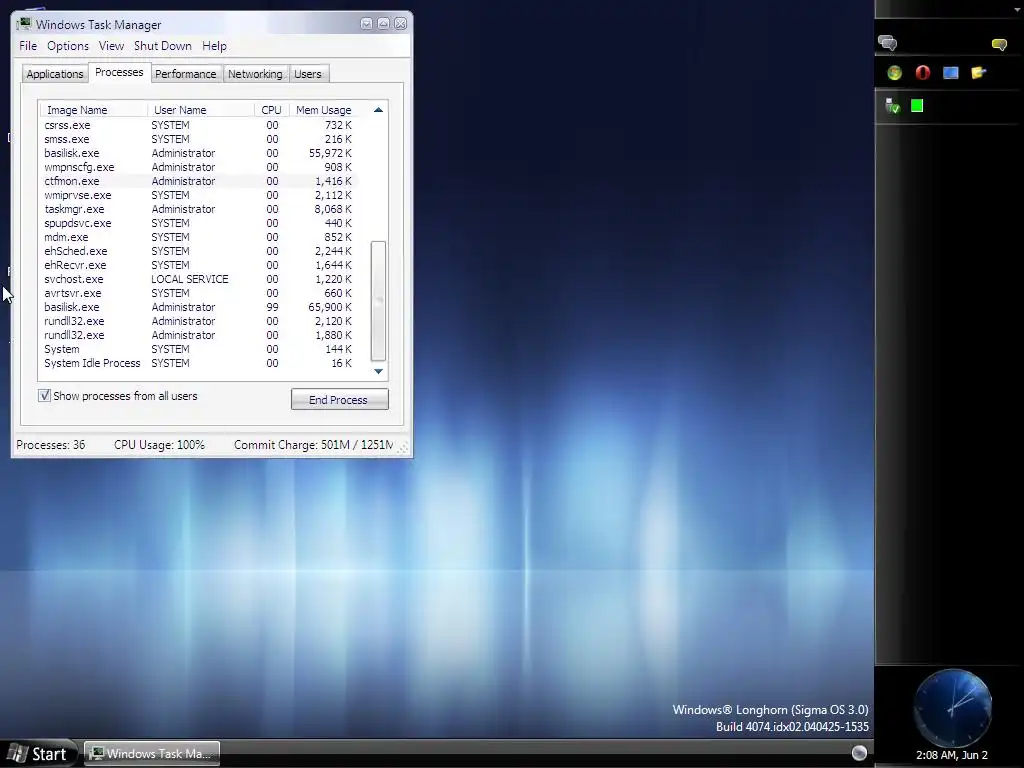Image resolution: width=1024 pixels, height=768 pixels.
Task: Click the CPU Usage: 100% status text
Action: 159,445
